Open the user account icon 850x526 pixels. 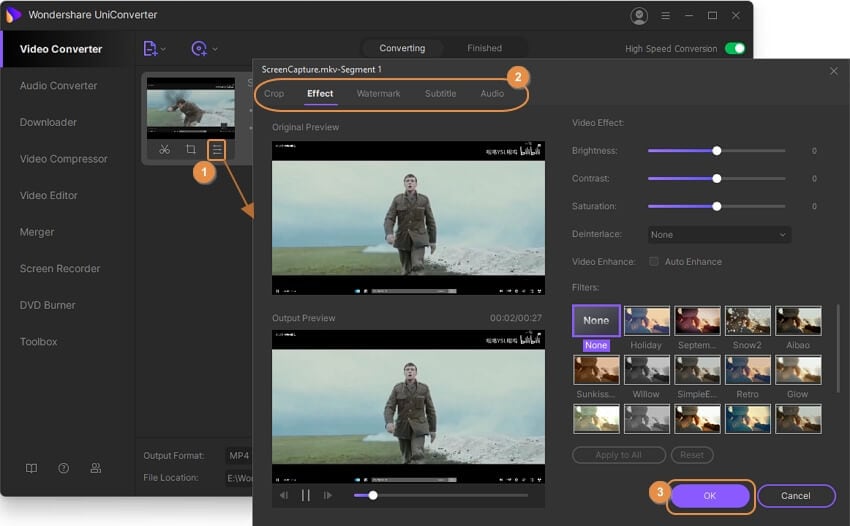[x=639, y=16]
